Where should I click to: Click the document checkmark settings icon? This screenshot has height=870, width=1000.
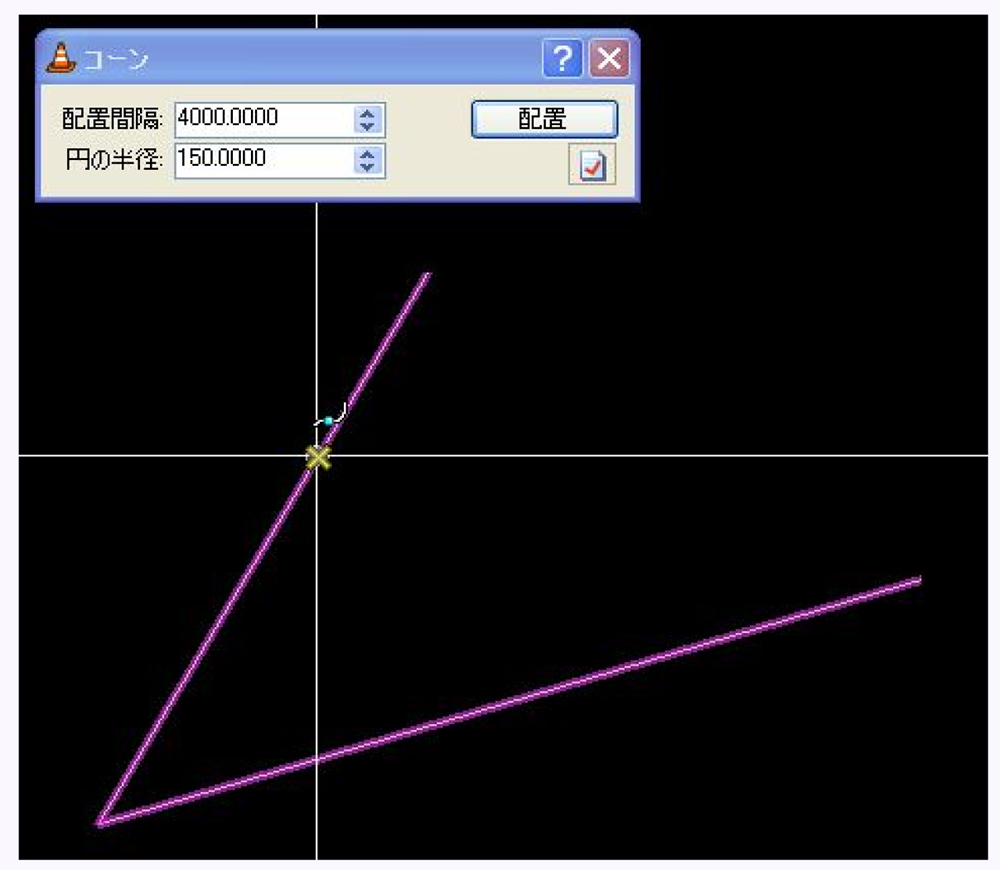click(x=592, y=166)
